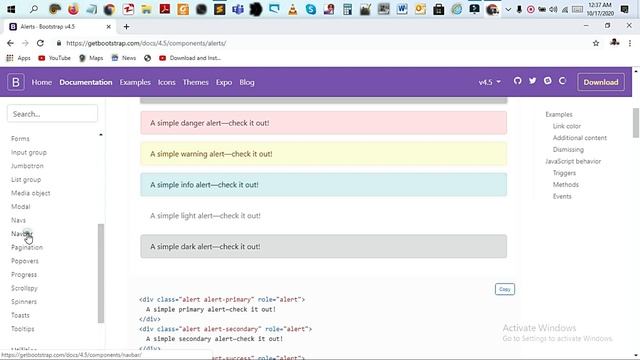This screenshot has height=360, width=640.
Task: Open Windows search magnifier icon
Action: point(34,9)
